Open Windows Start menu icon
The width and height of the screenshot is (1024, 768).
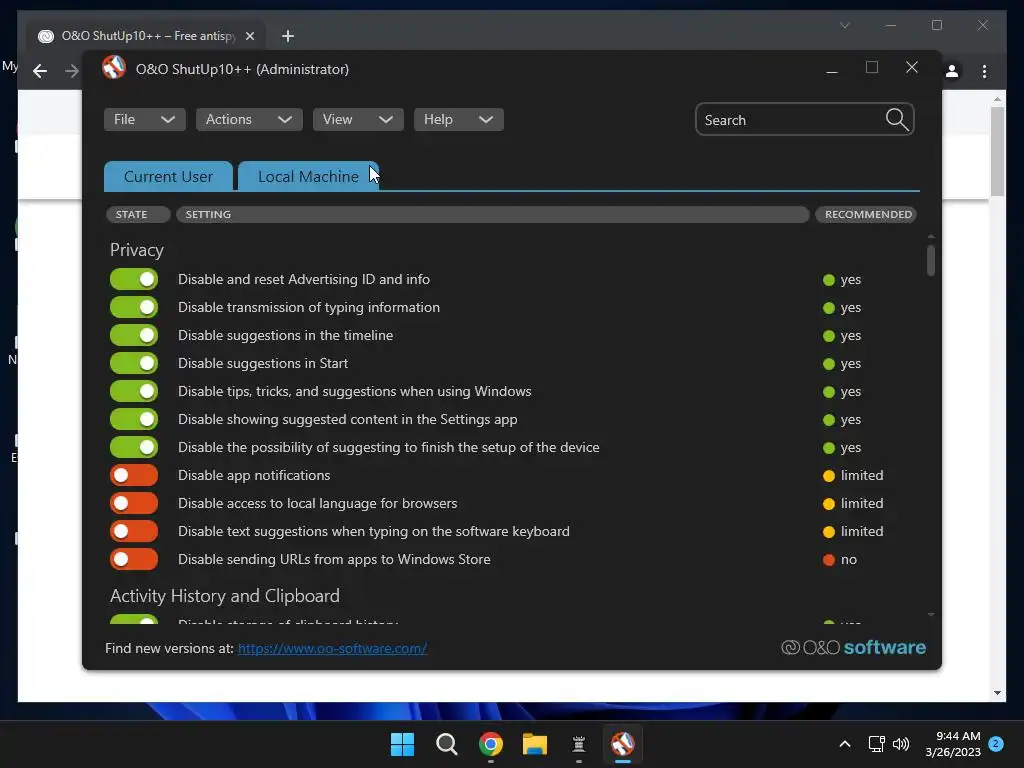pos(402,744)
